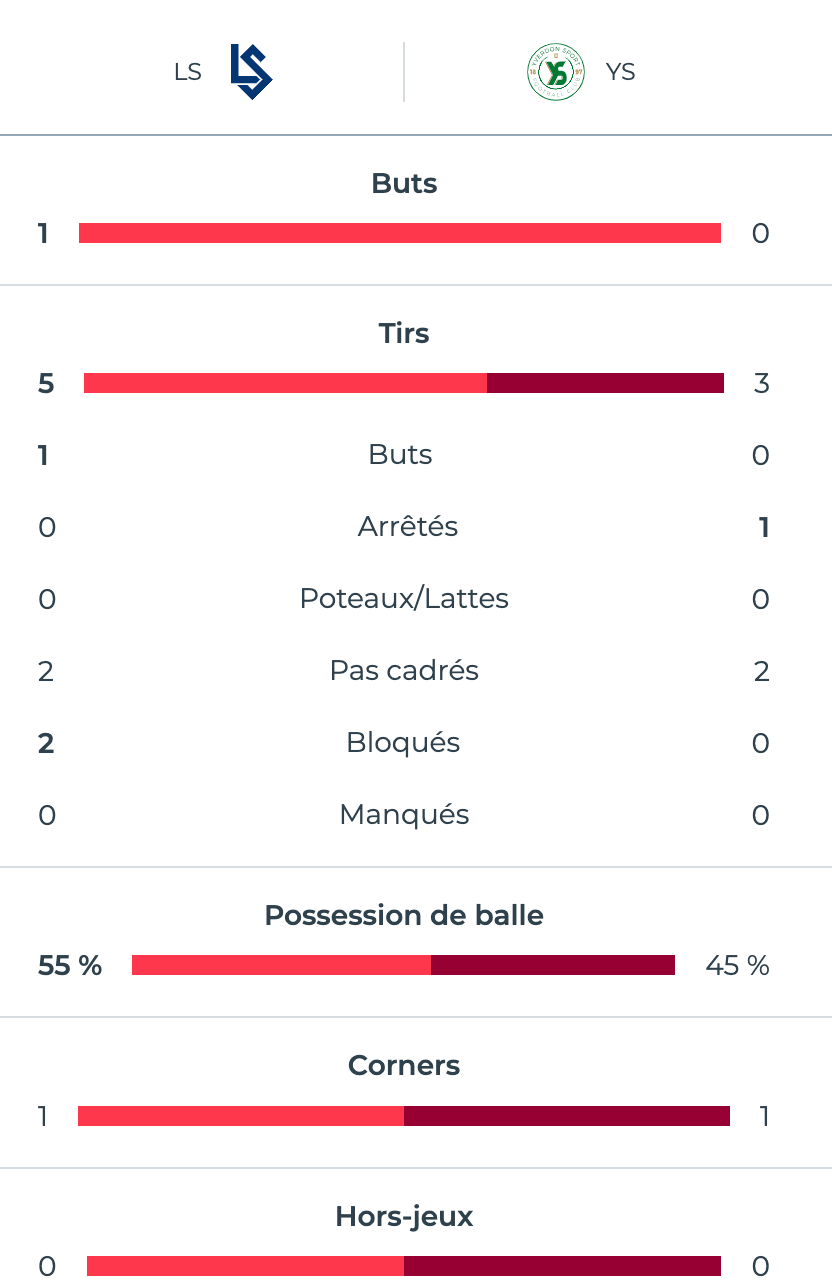The image size is (832, 1286).
Task: Select the YS team abbreviation
Action: pyautogui.click(x=620, y=72)
